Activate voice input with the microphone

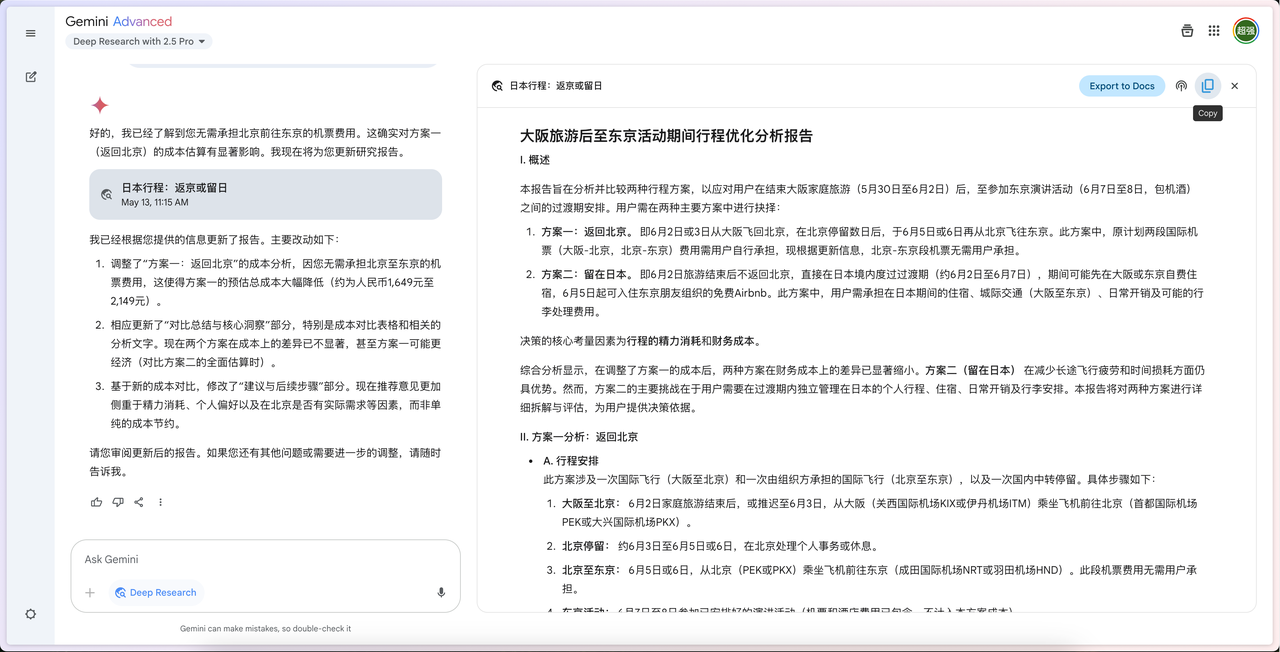[441, 592]
